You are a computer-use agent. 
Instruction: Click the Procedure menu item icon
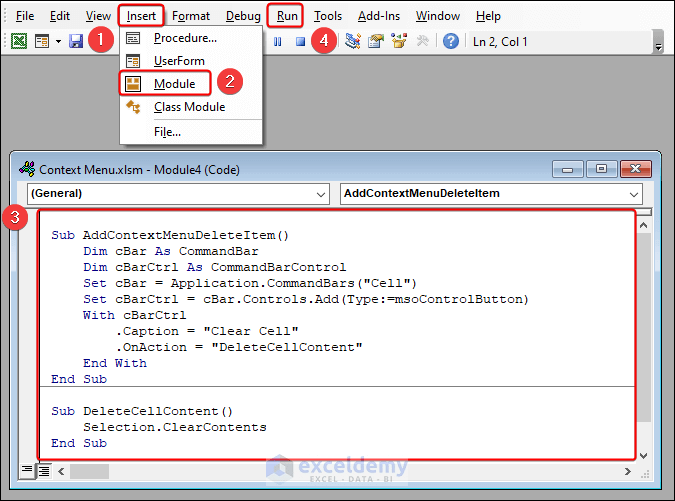pyautogui.click(x=133, y=38)
